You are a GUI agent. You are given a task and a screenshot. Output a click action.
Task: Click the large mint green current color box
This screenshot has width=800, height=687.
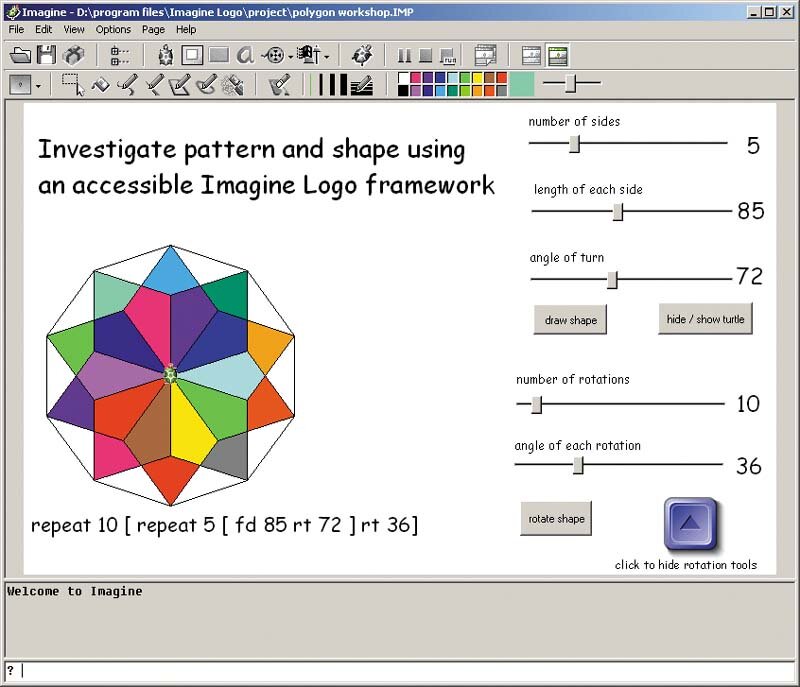tap(521, 84)
